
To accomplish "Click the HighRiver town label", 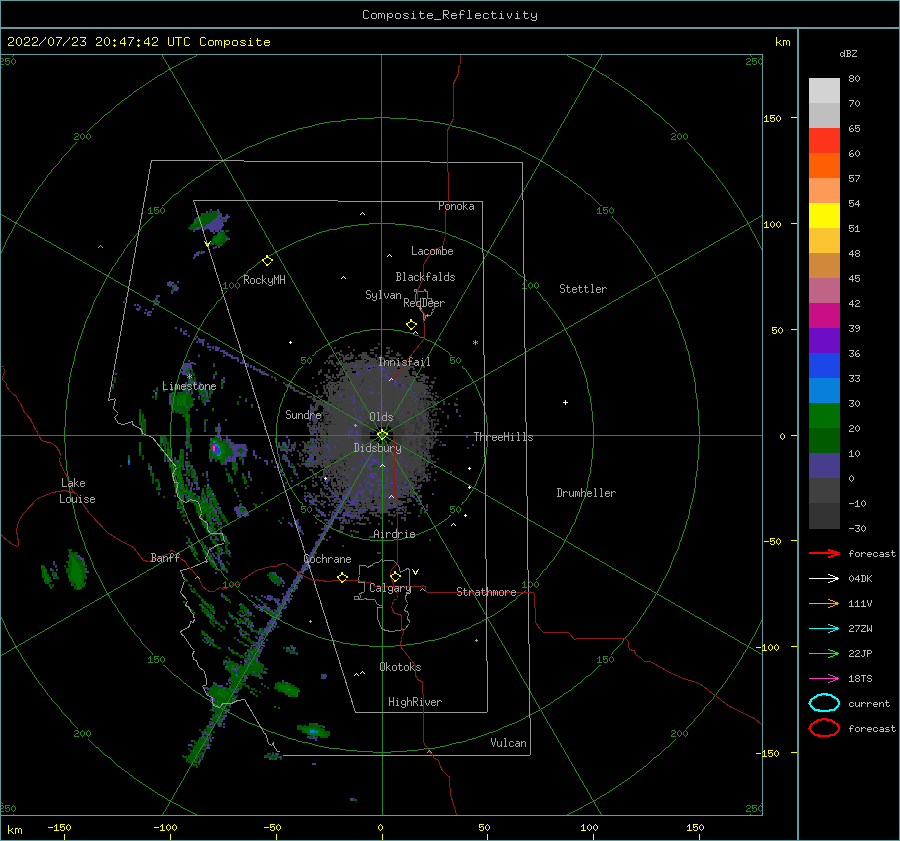I will pyautogui.click(x=415, y=702).
